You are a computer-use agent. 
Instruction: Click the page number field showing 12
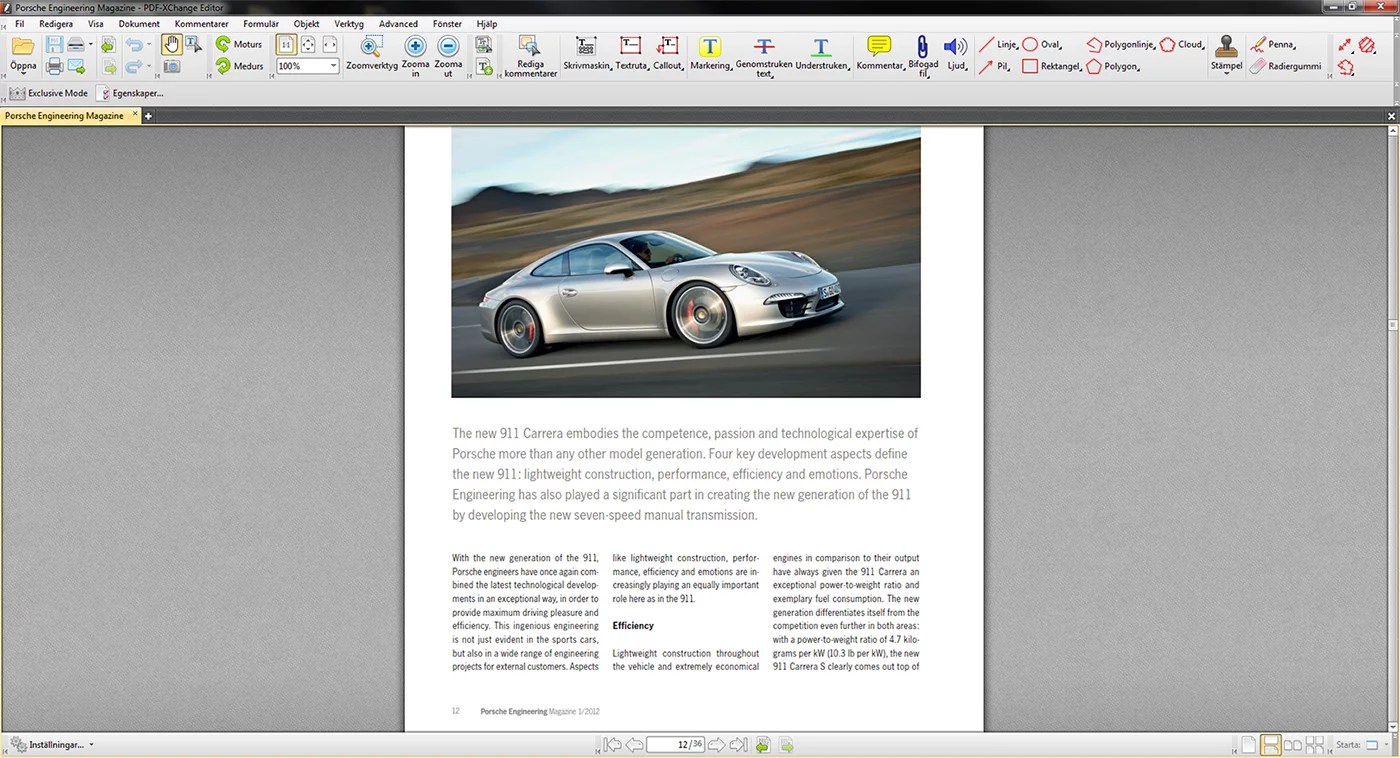(675, 745)
